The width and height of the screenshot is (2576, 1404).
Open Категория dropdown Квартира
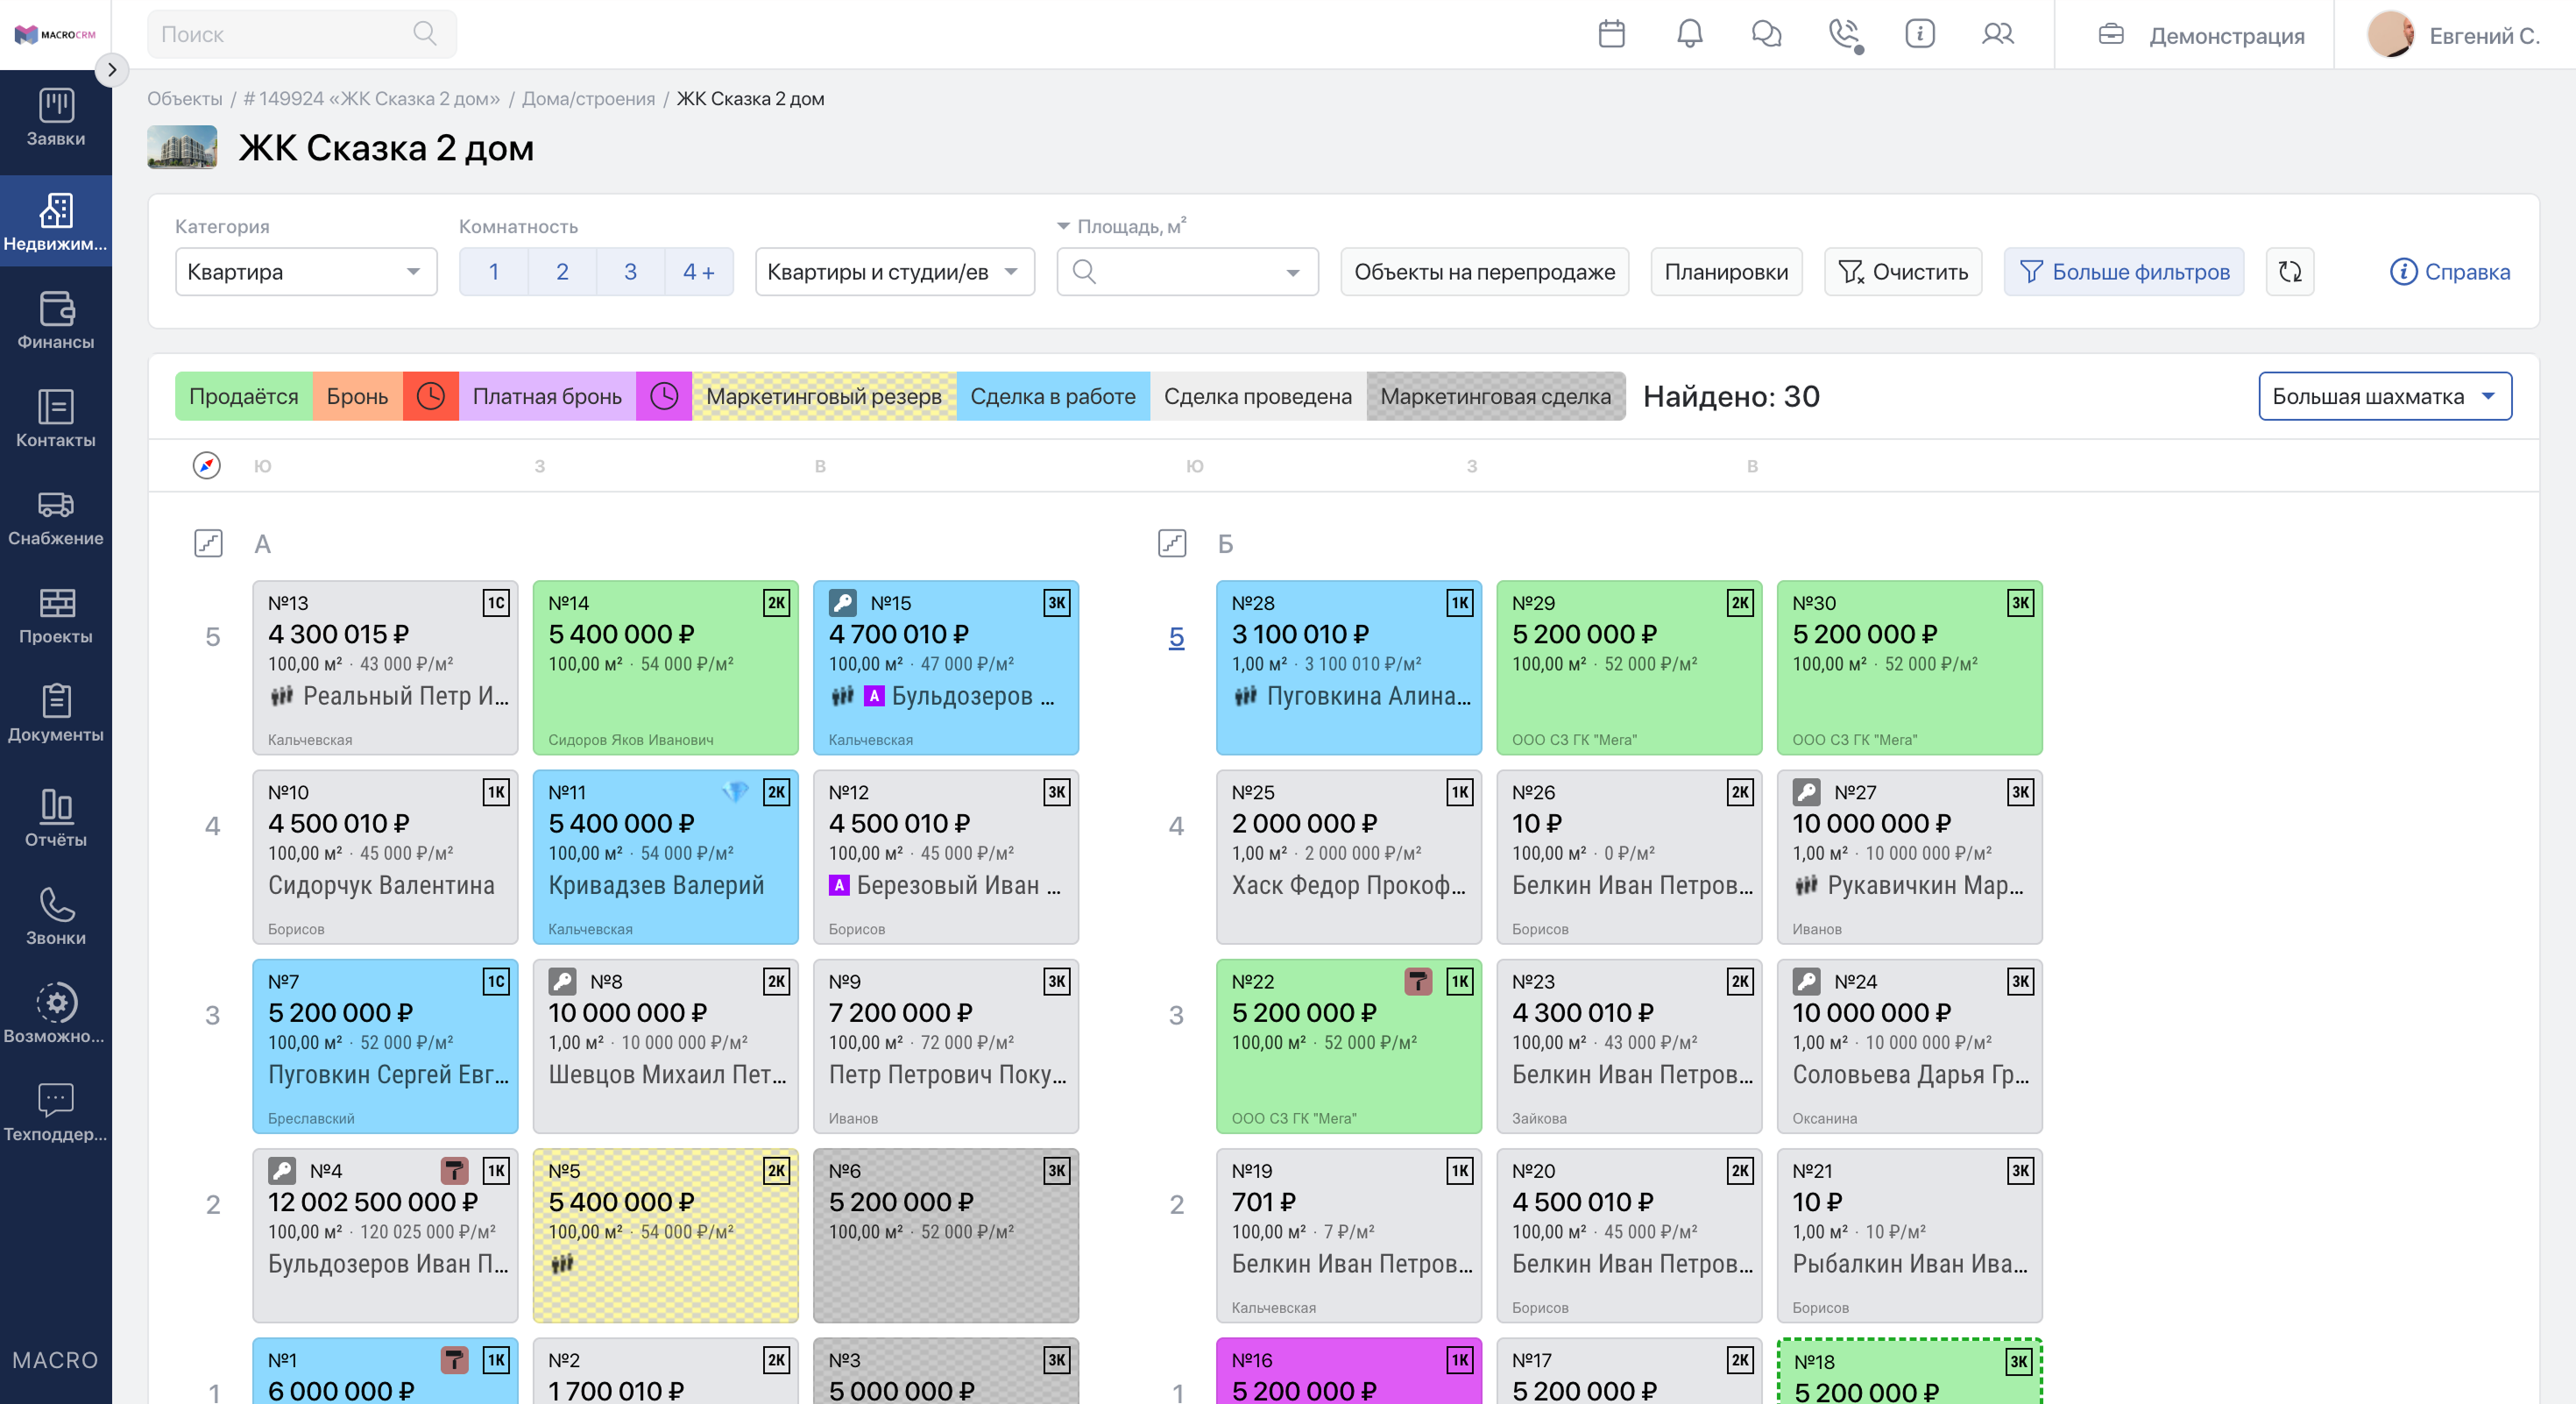306,272
